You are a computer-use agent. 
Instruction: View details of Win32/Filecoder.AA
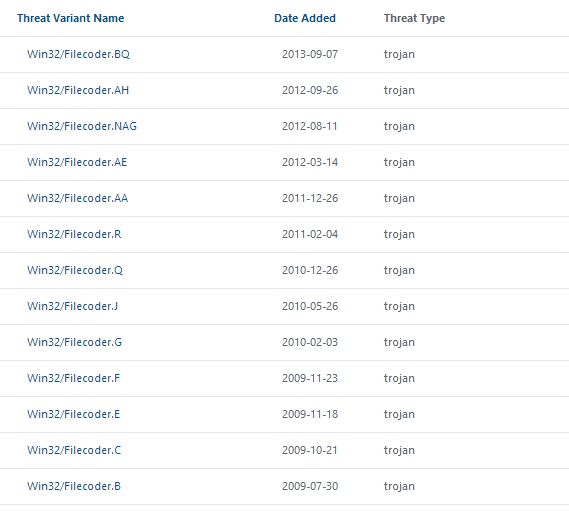coord(78,198)
